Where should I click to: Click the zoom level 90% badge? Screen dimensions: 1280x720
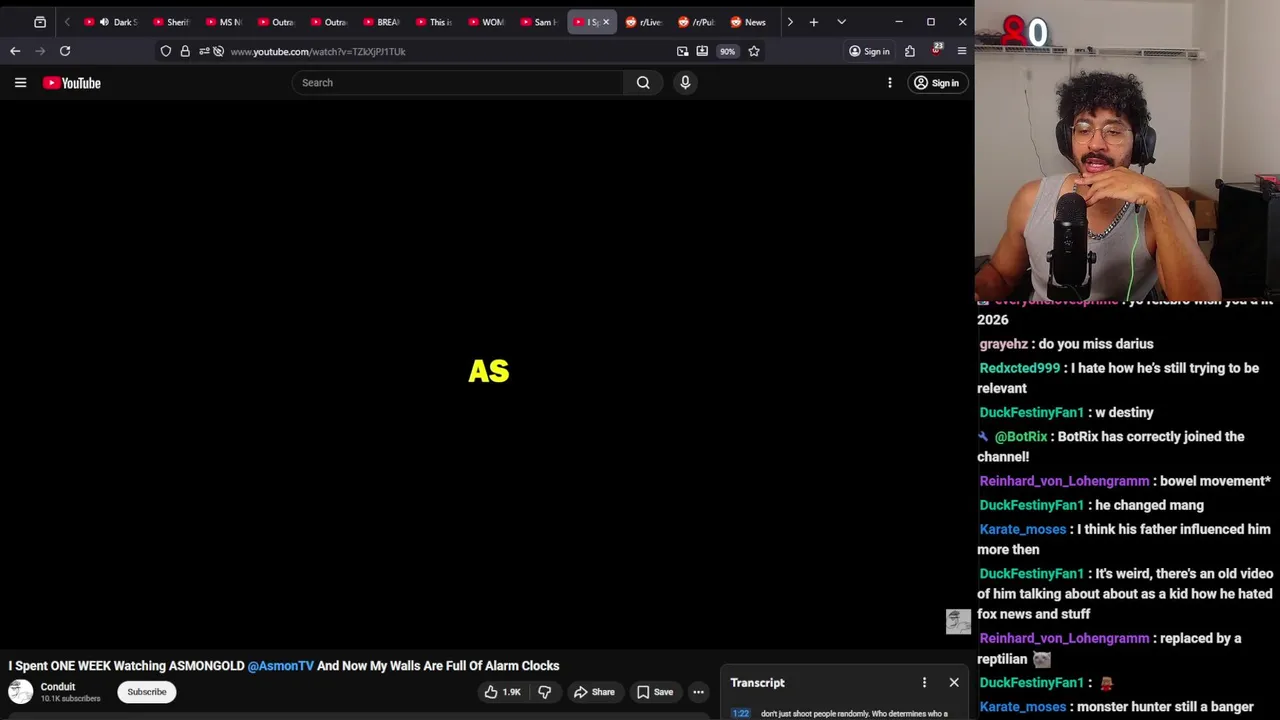click(727, 51)
